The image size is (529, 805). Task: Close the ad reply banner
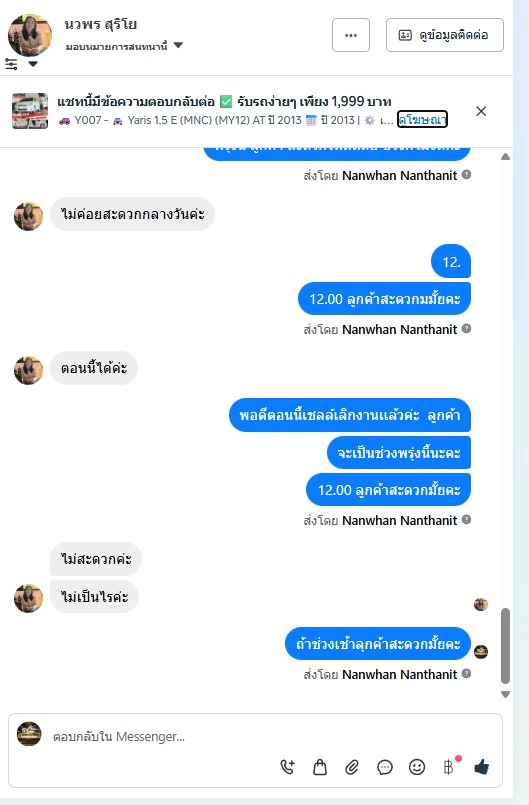tap(481, 111)
